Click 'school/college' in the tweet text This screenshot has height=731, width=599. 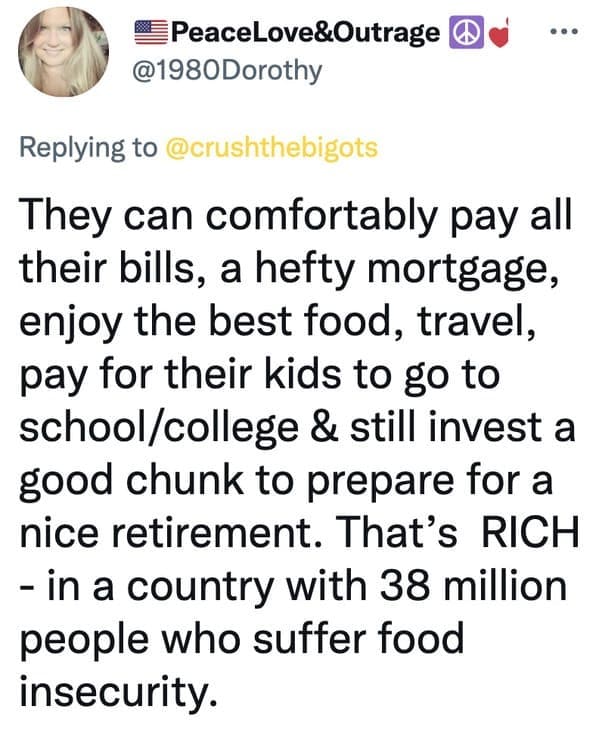pyautogui.click(x=159, y=429)
